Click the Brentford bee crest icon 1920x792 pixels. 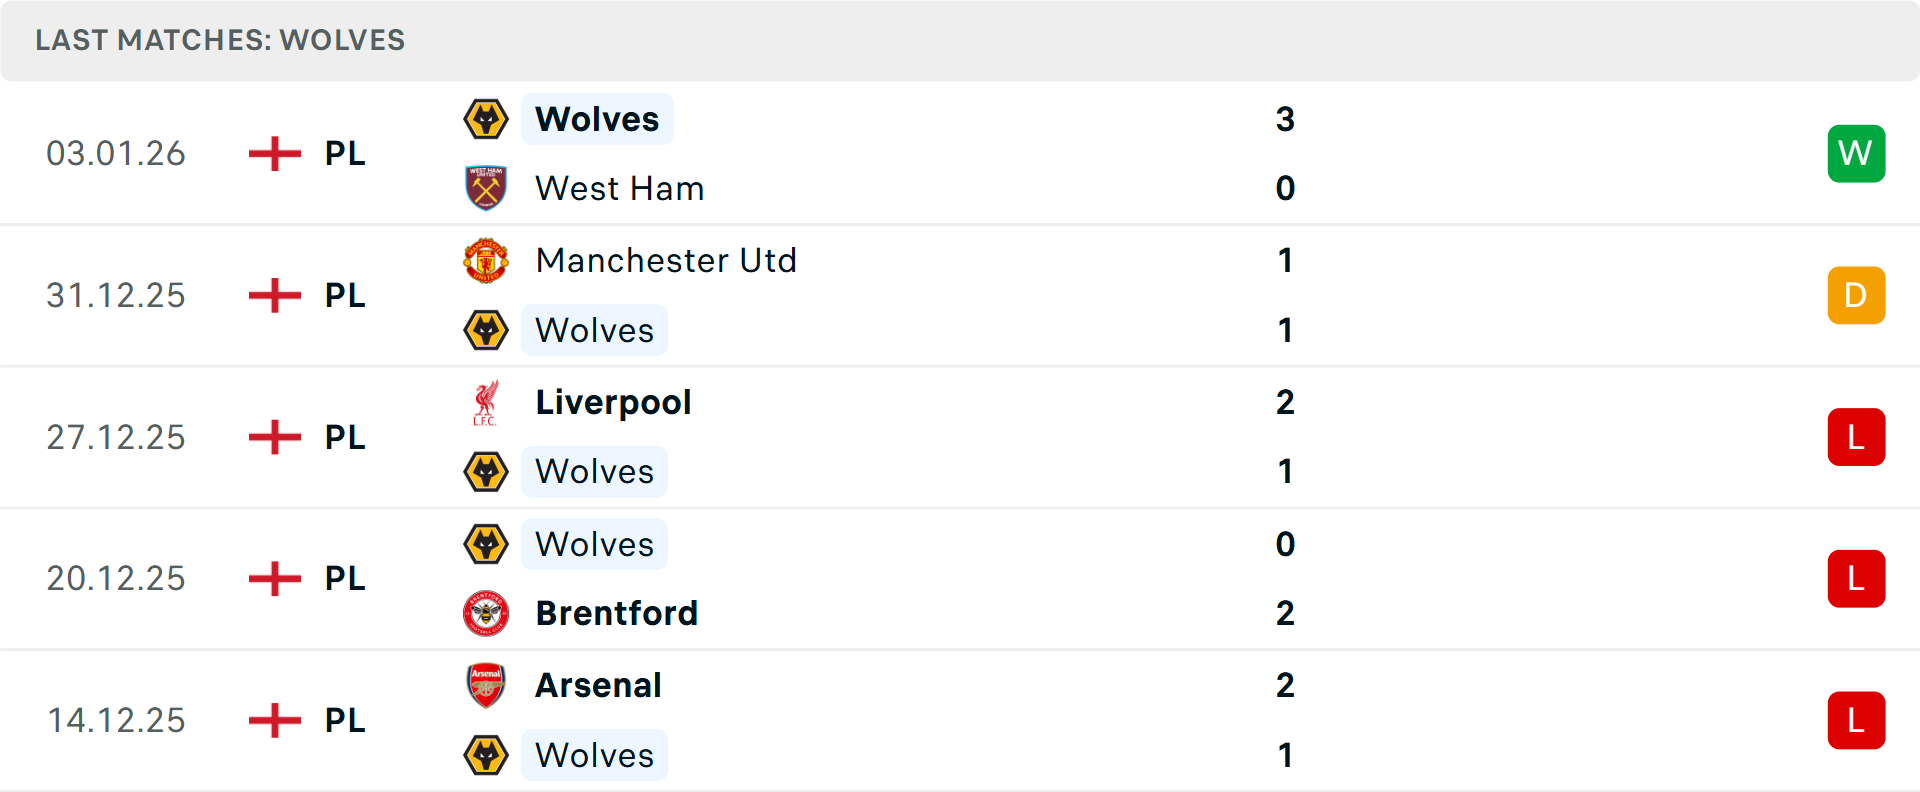[x=486, y=613]
